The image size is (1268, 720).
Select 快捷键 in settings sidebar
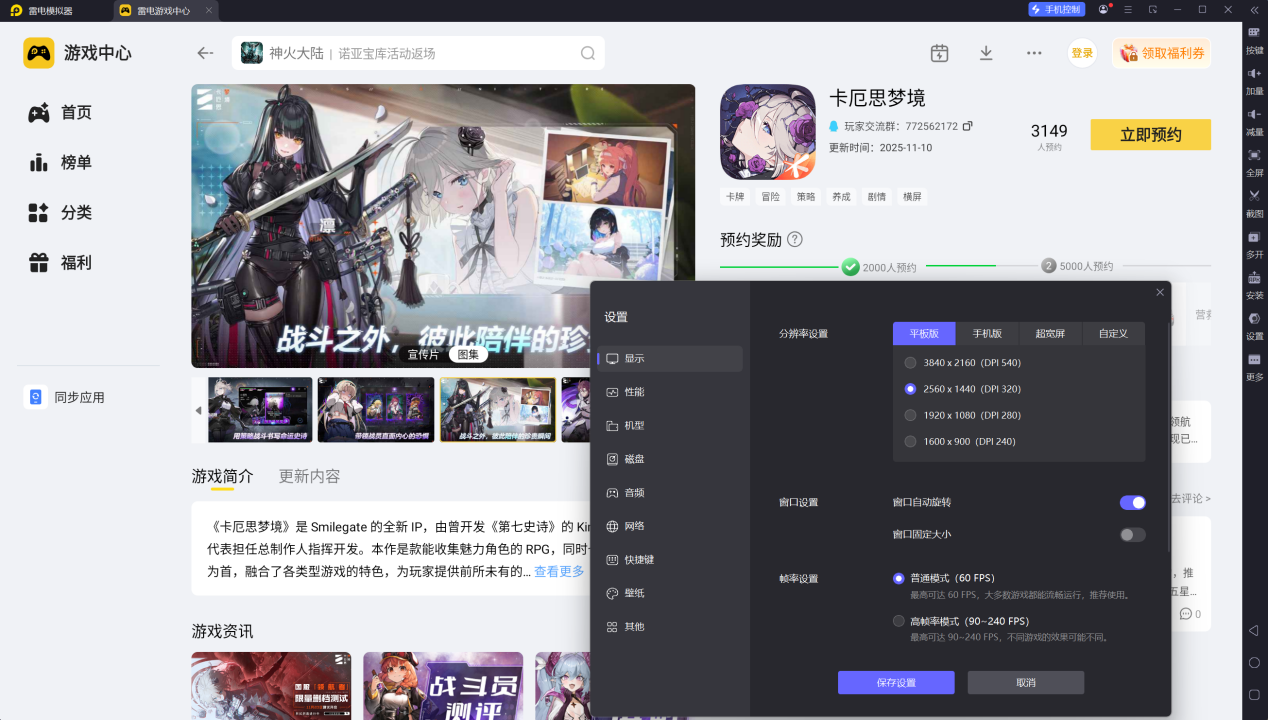670,560
